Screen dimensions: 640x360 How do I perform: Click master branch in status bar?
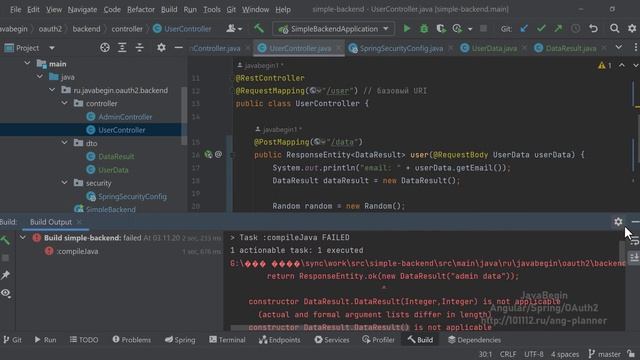pos(604,354)
